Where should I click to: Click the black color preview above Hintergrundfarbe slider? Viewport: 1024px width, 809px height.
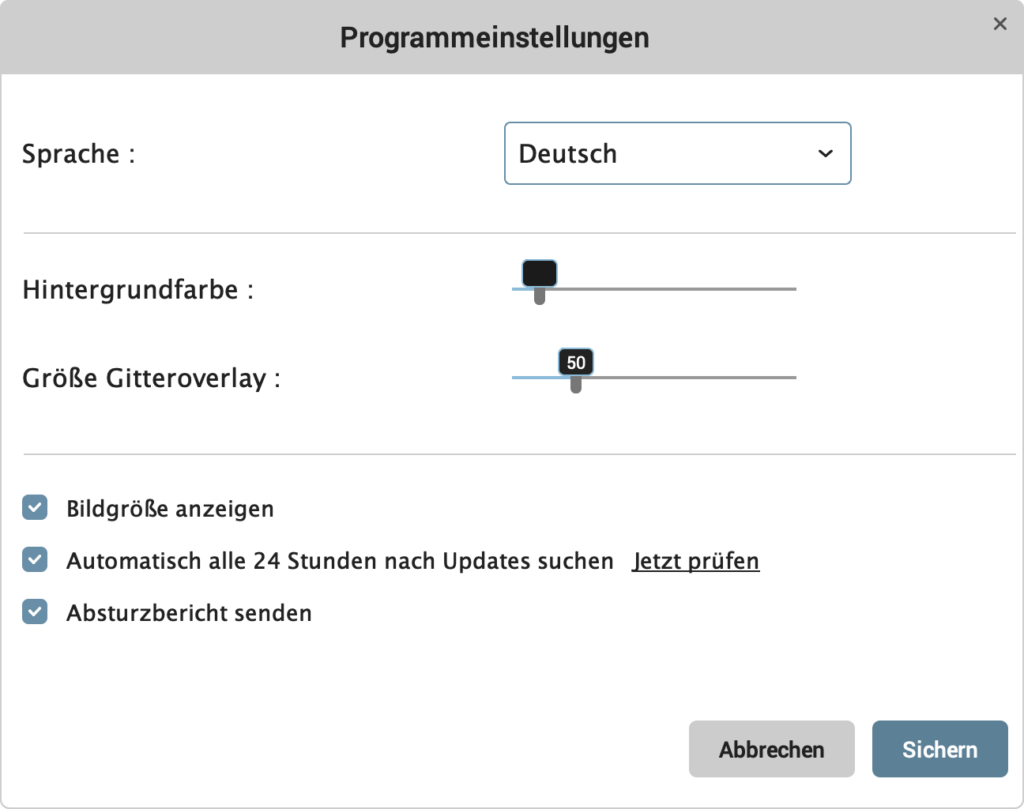click(539, 273)
